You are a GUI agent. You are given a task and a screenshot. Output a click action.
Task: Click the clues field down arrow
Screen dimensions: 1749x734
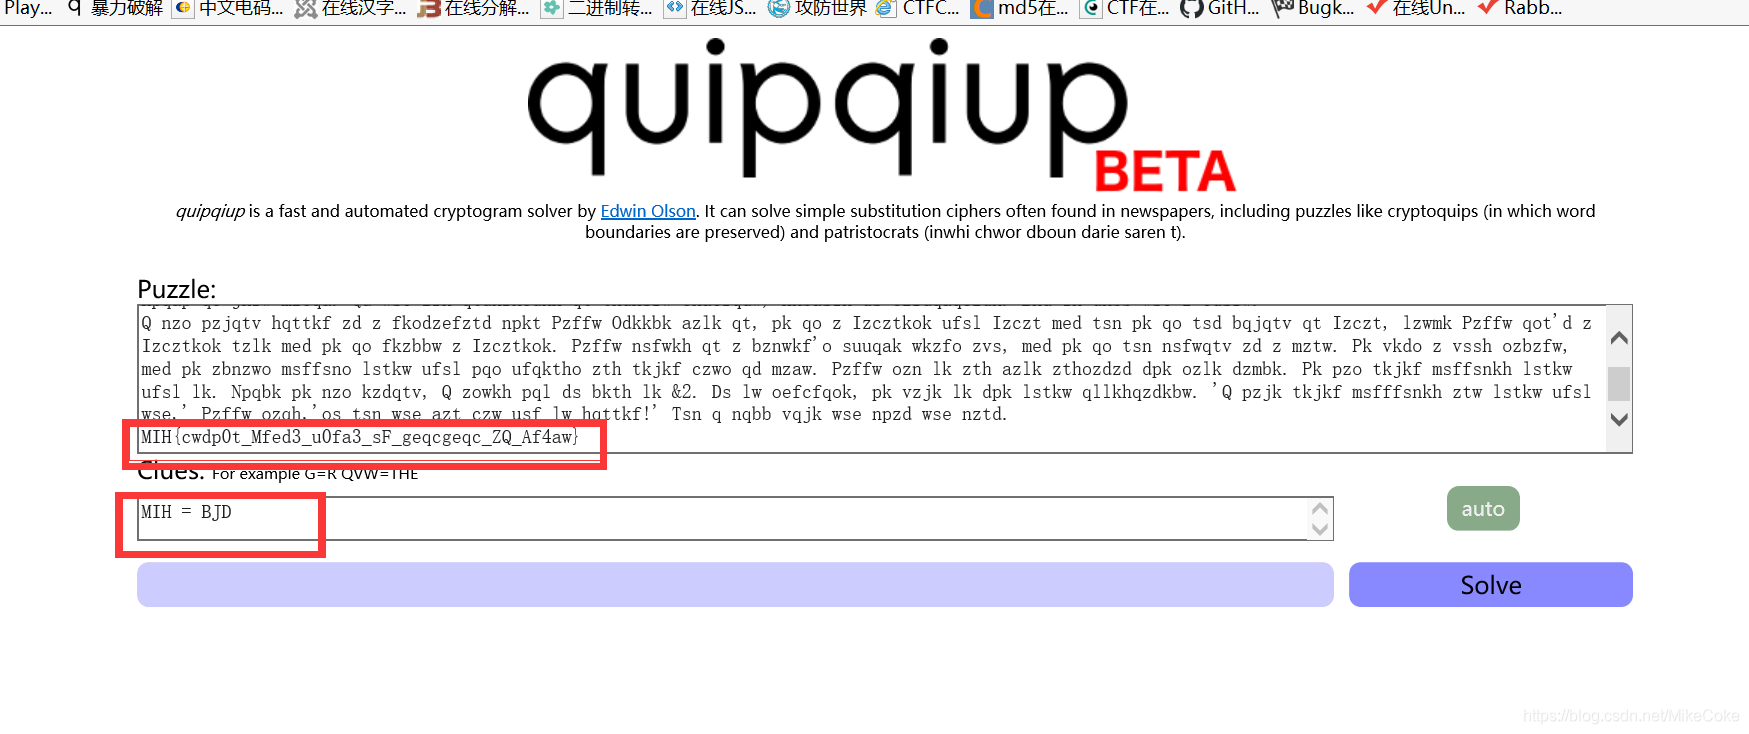(x=1320, y=529)
